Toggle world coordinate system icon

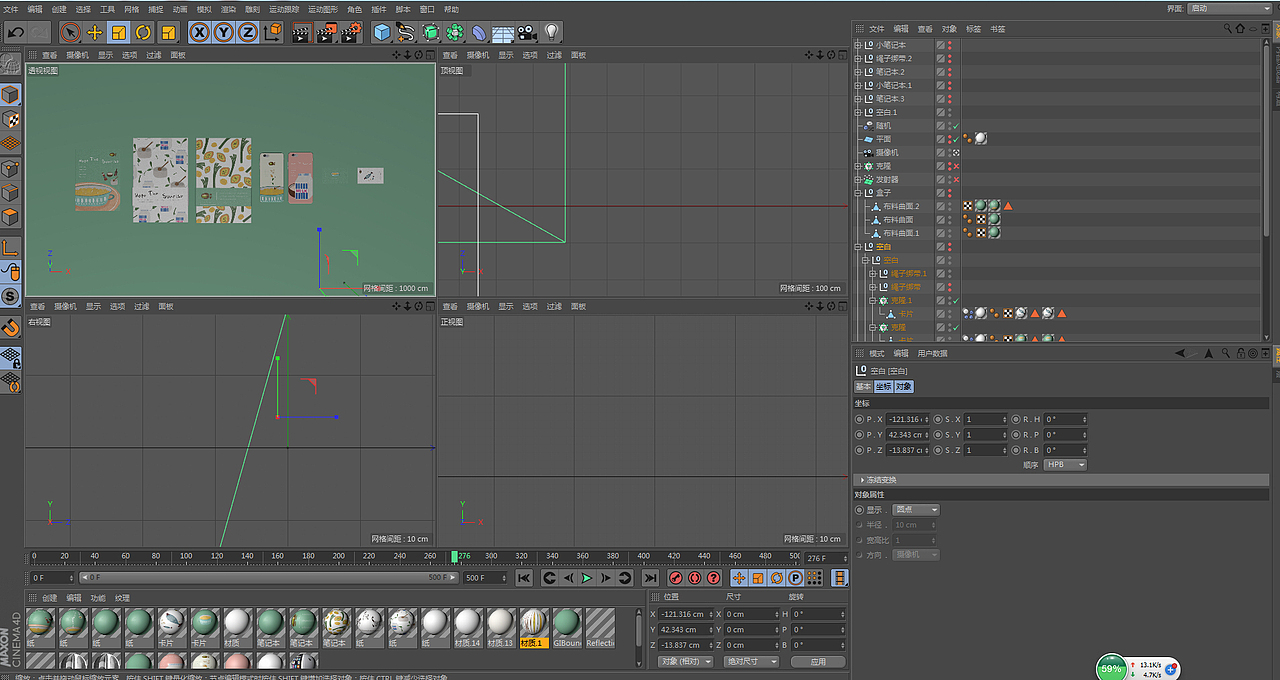(x=273, y=32)
